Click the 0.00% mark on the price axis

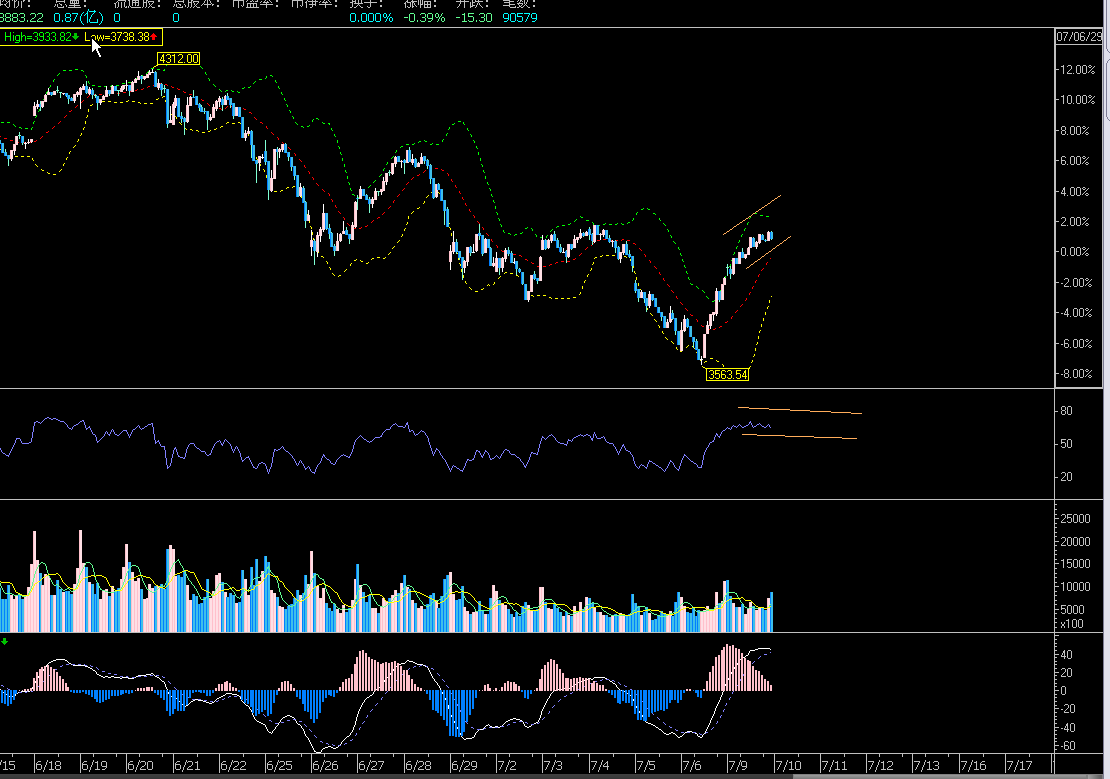[1074, 251]
